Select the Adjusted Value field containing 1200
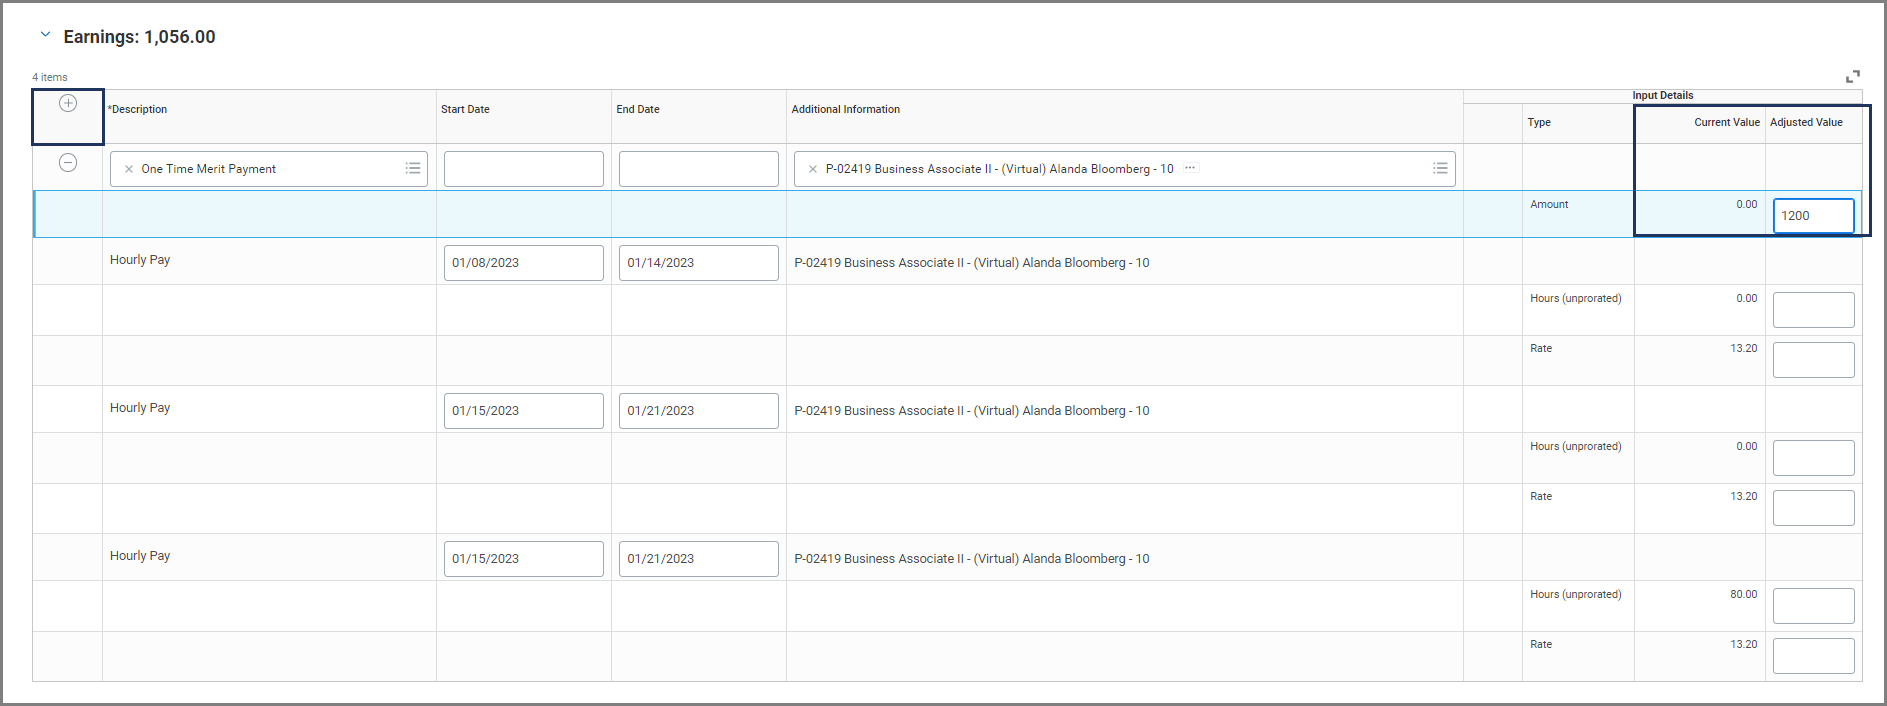The image size is (1887, 706). click(x=1812, y=216)
